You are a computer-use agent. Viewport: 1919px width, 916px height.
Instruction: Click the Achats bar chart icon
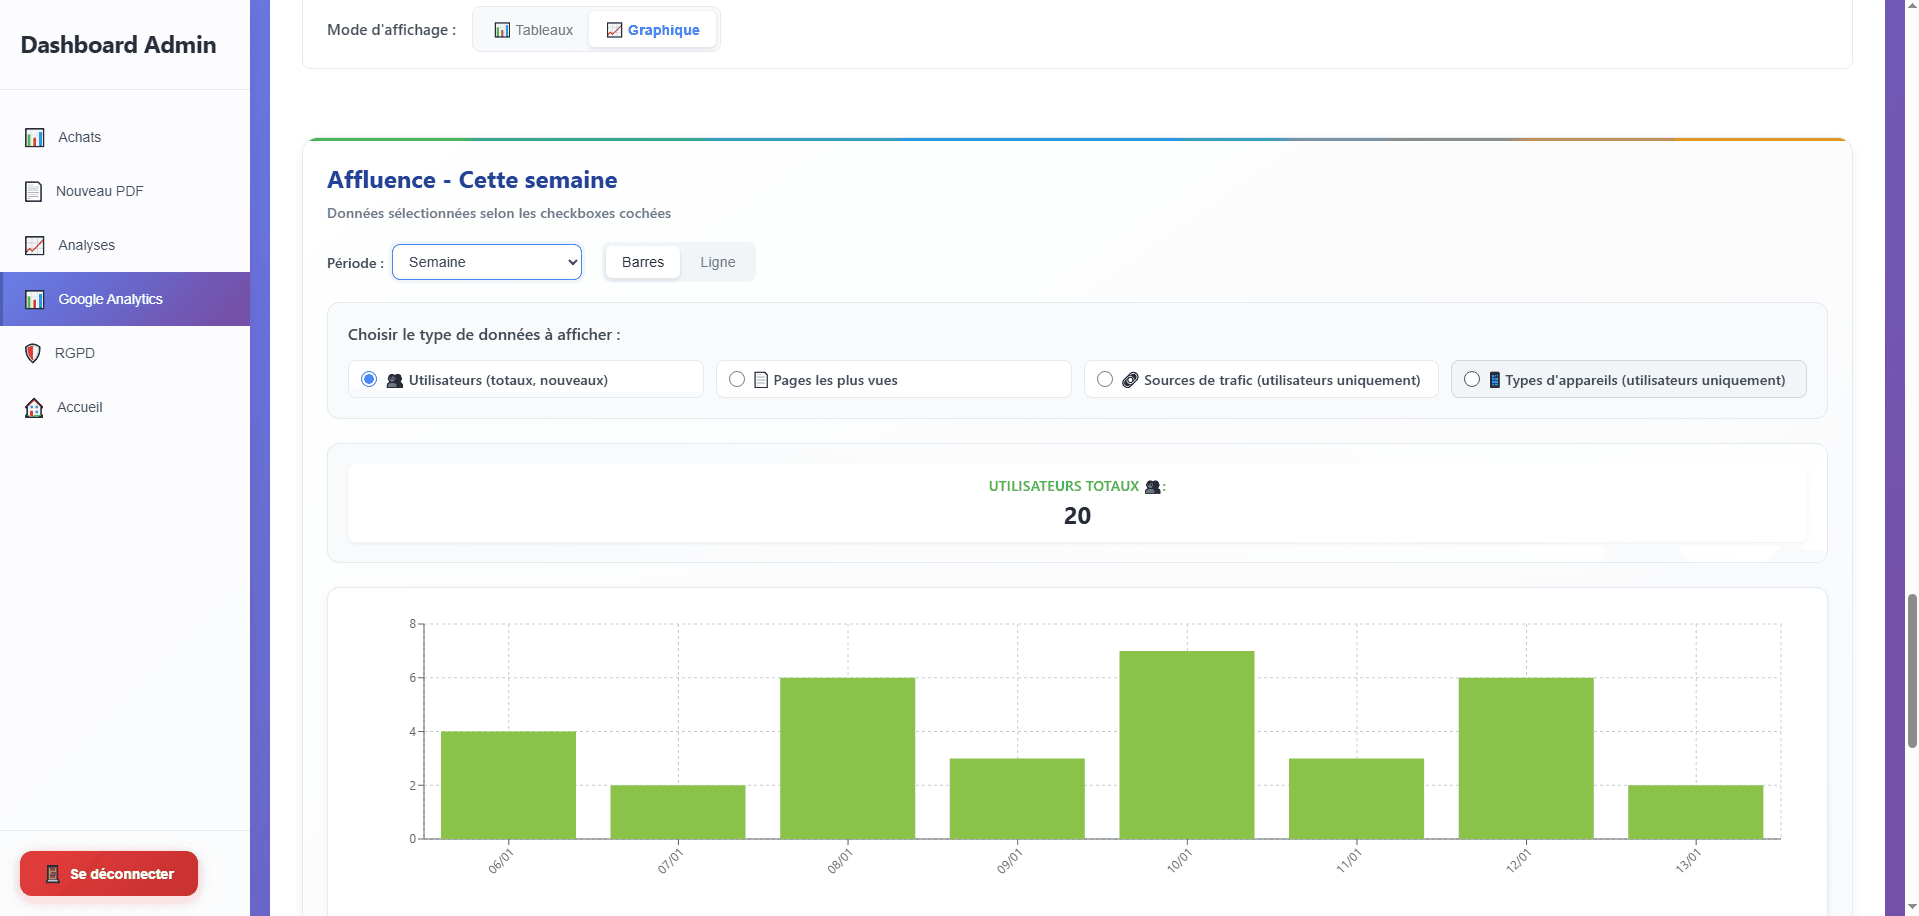(x=35, y=137)
